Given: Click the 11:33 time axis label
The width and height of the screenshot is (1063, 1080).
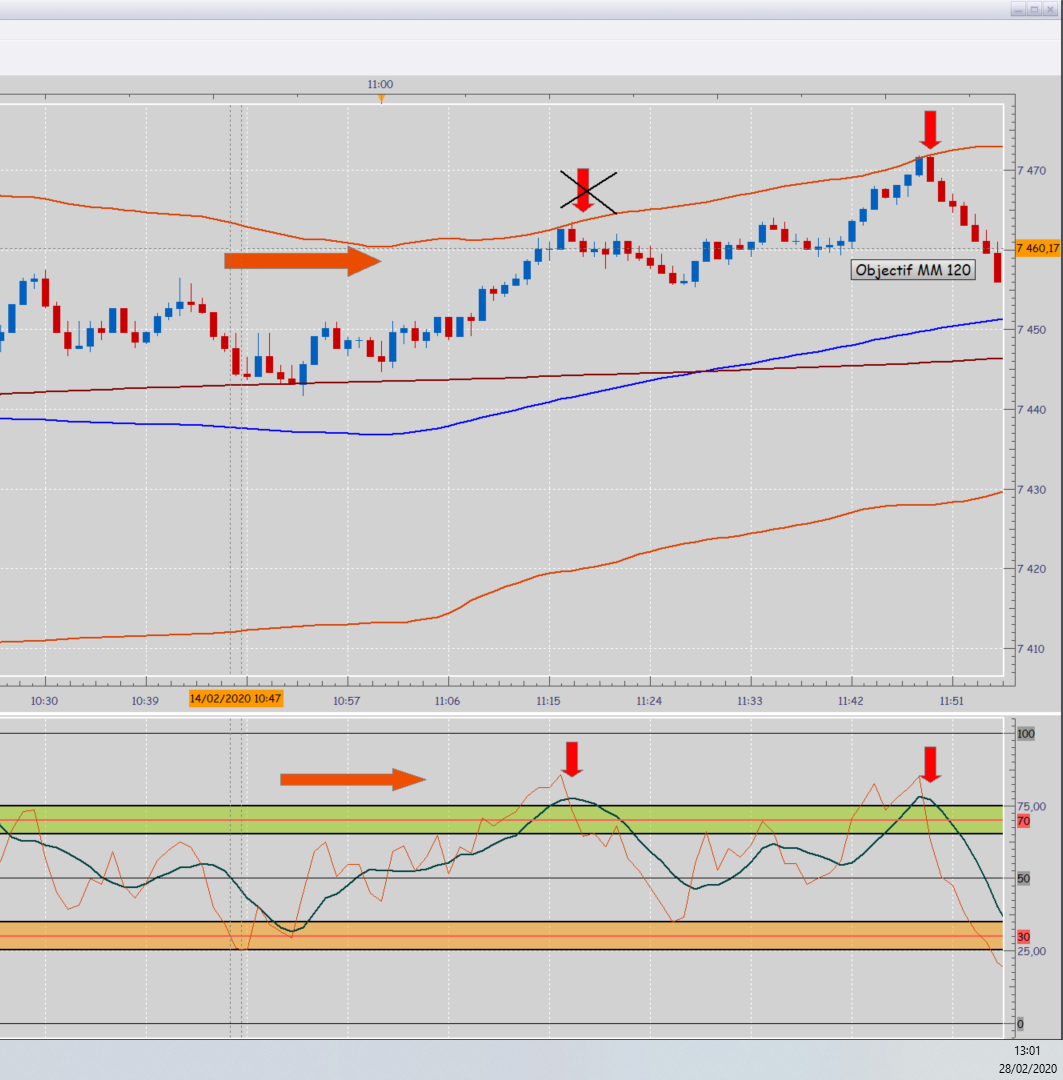Looking at the screenshot, I should [x=750, y=700].
